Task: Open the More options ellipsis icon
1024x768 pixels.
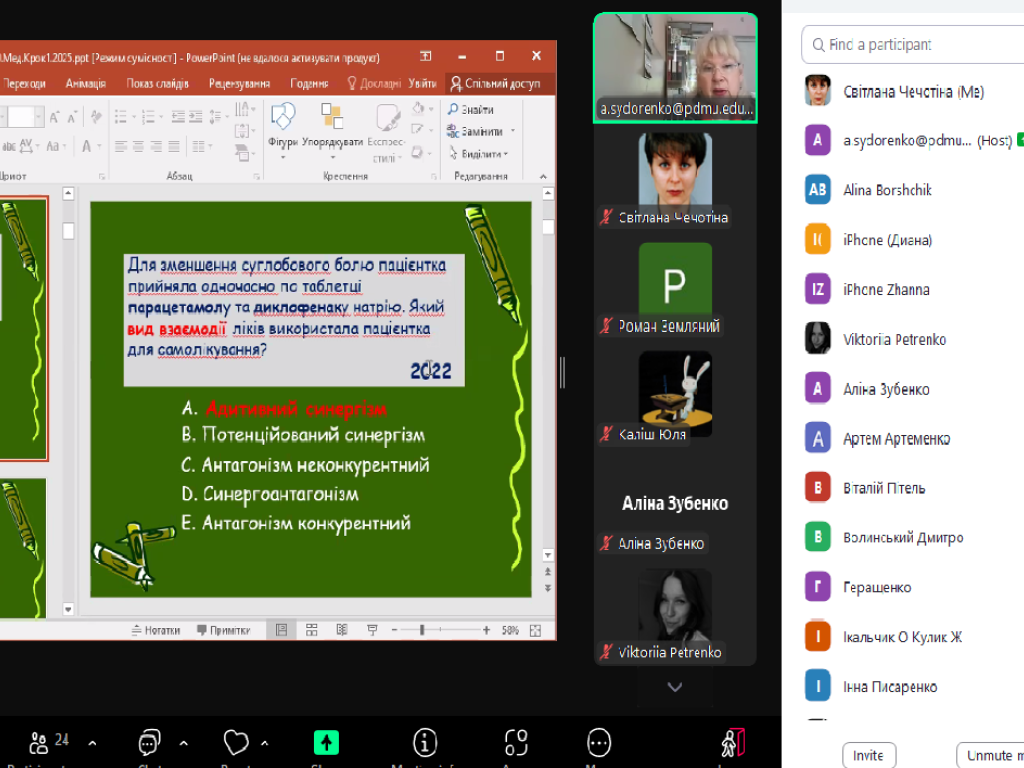Action: pos(599,743)
